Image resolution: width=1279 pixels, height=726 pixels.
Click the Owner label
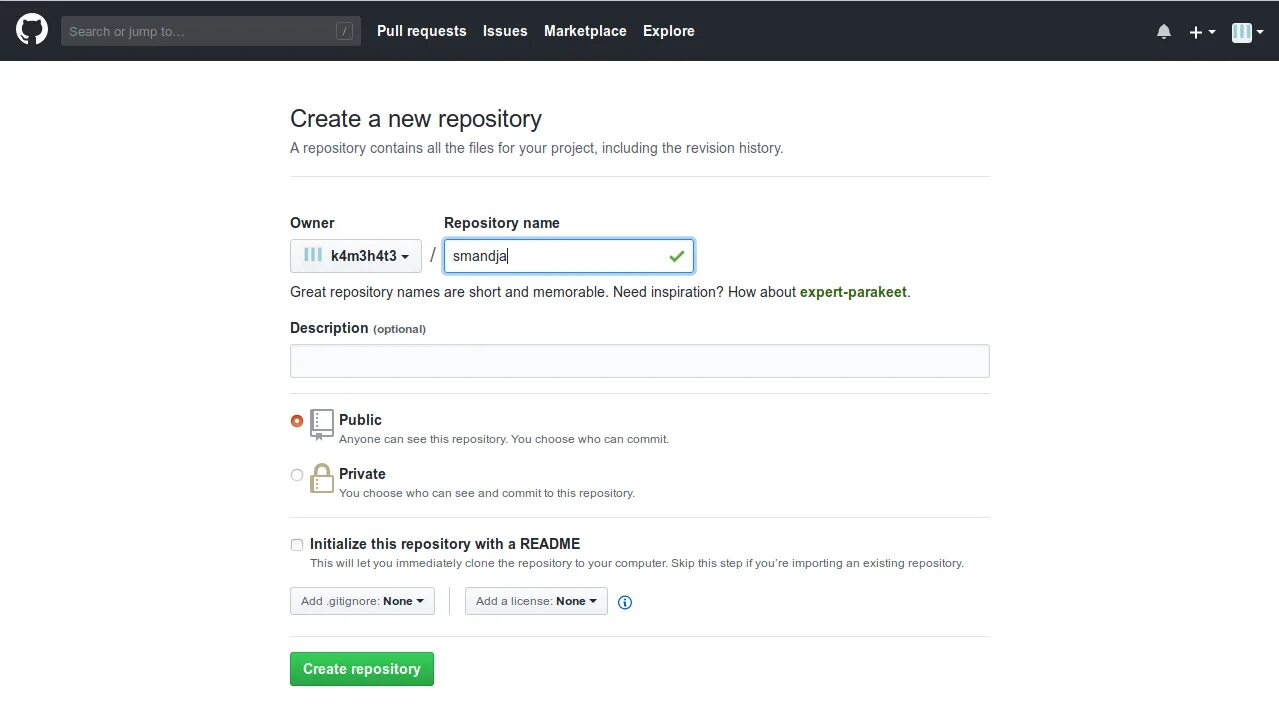tap(312, 223)
